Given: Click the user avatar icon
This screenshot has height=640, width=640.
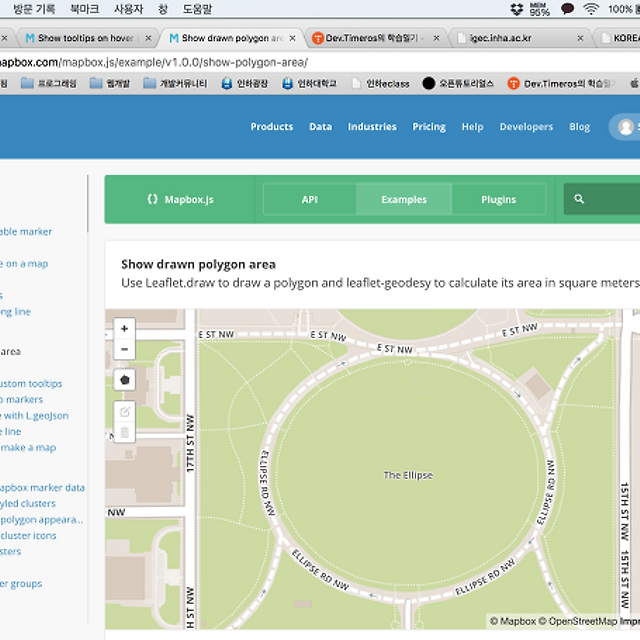Looking at the screenshot, I should [626, 127].
